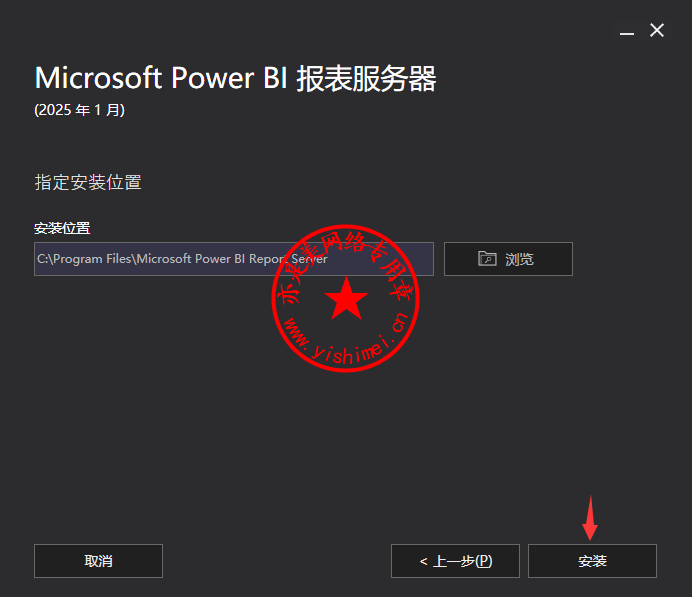Start installation with the 安装 button
The width and height of the screenshot is (692, 597).
pos(592,561)
